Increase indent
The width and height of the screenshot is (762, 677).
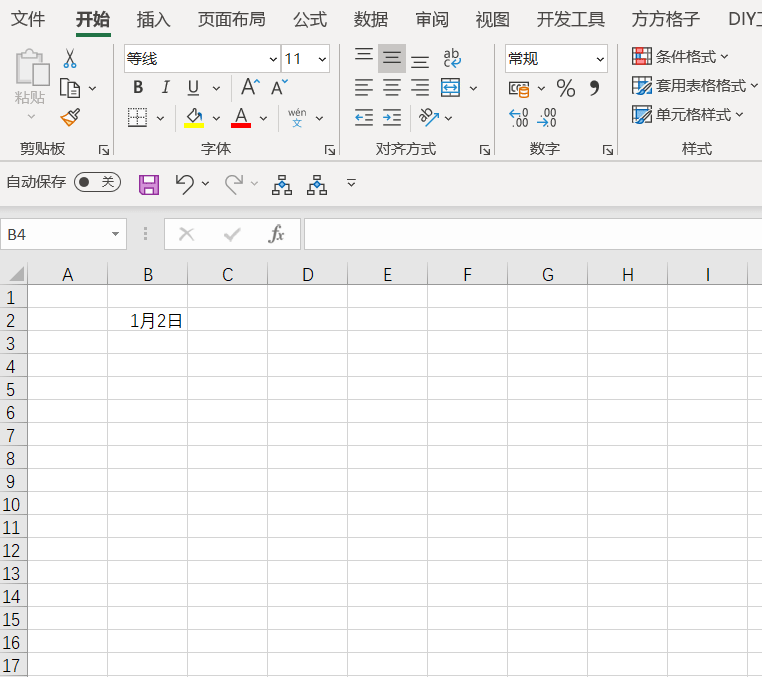point(392,118)
